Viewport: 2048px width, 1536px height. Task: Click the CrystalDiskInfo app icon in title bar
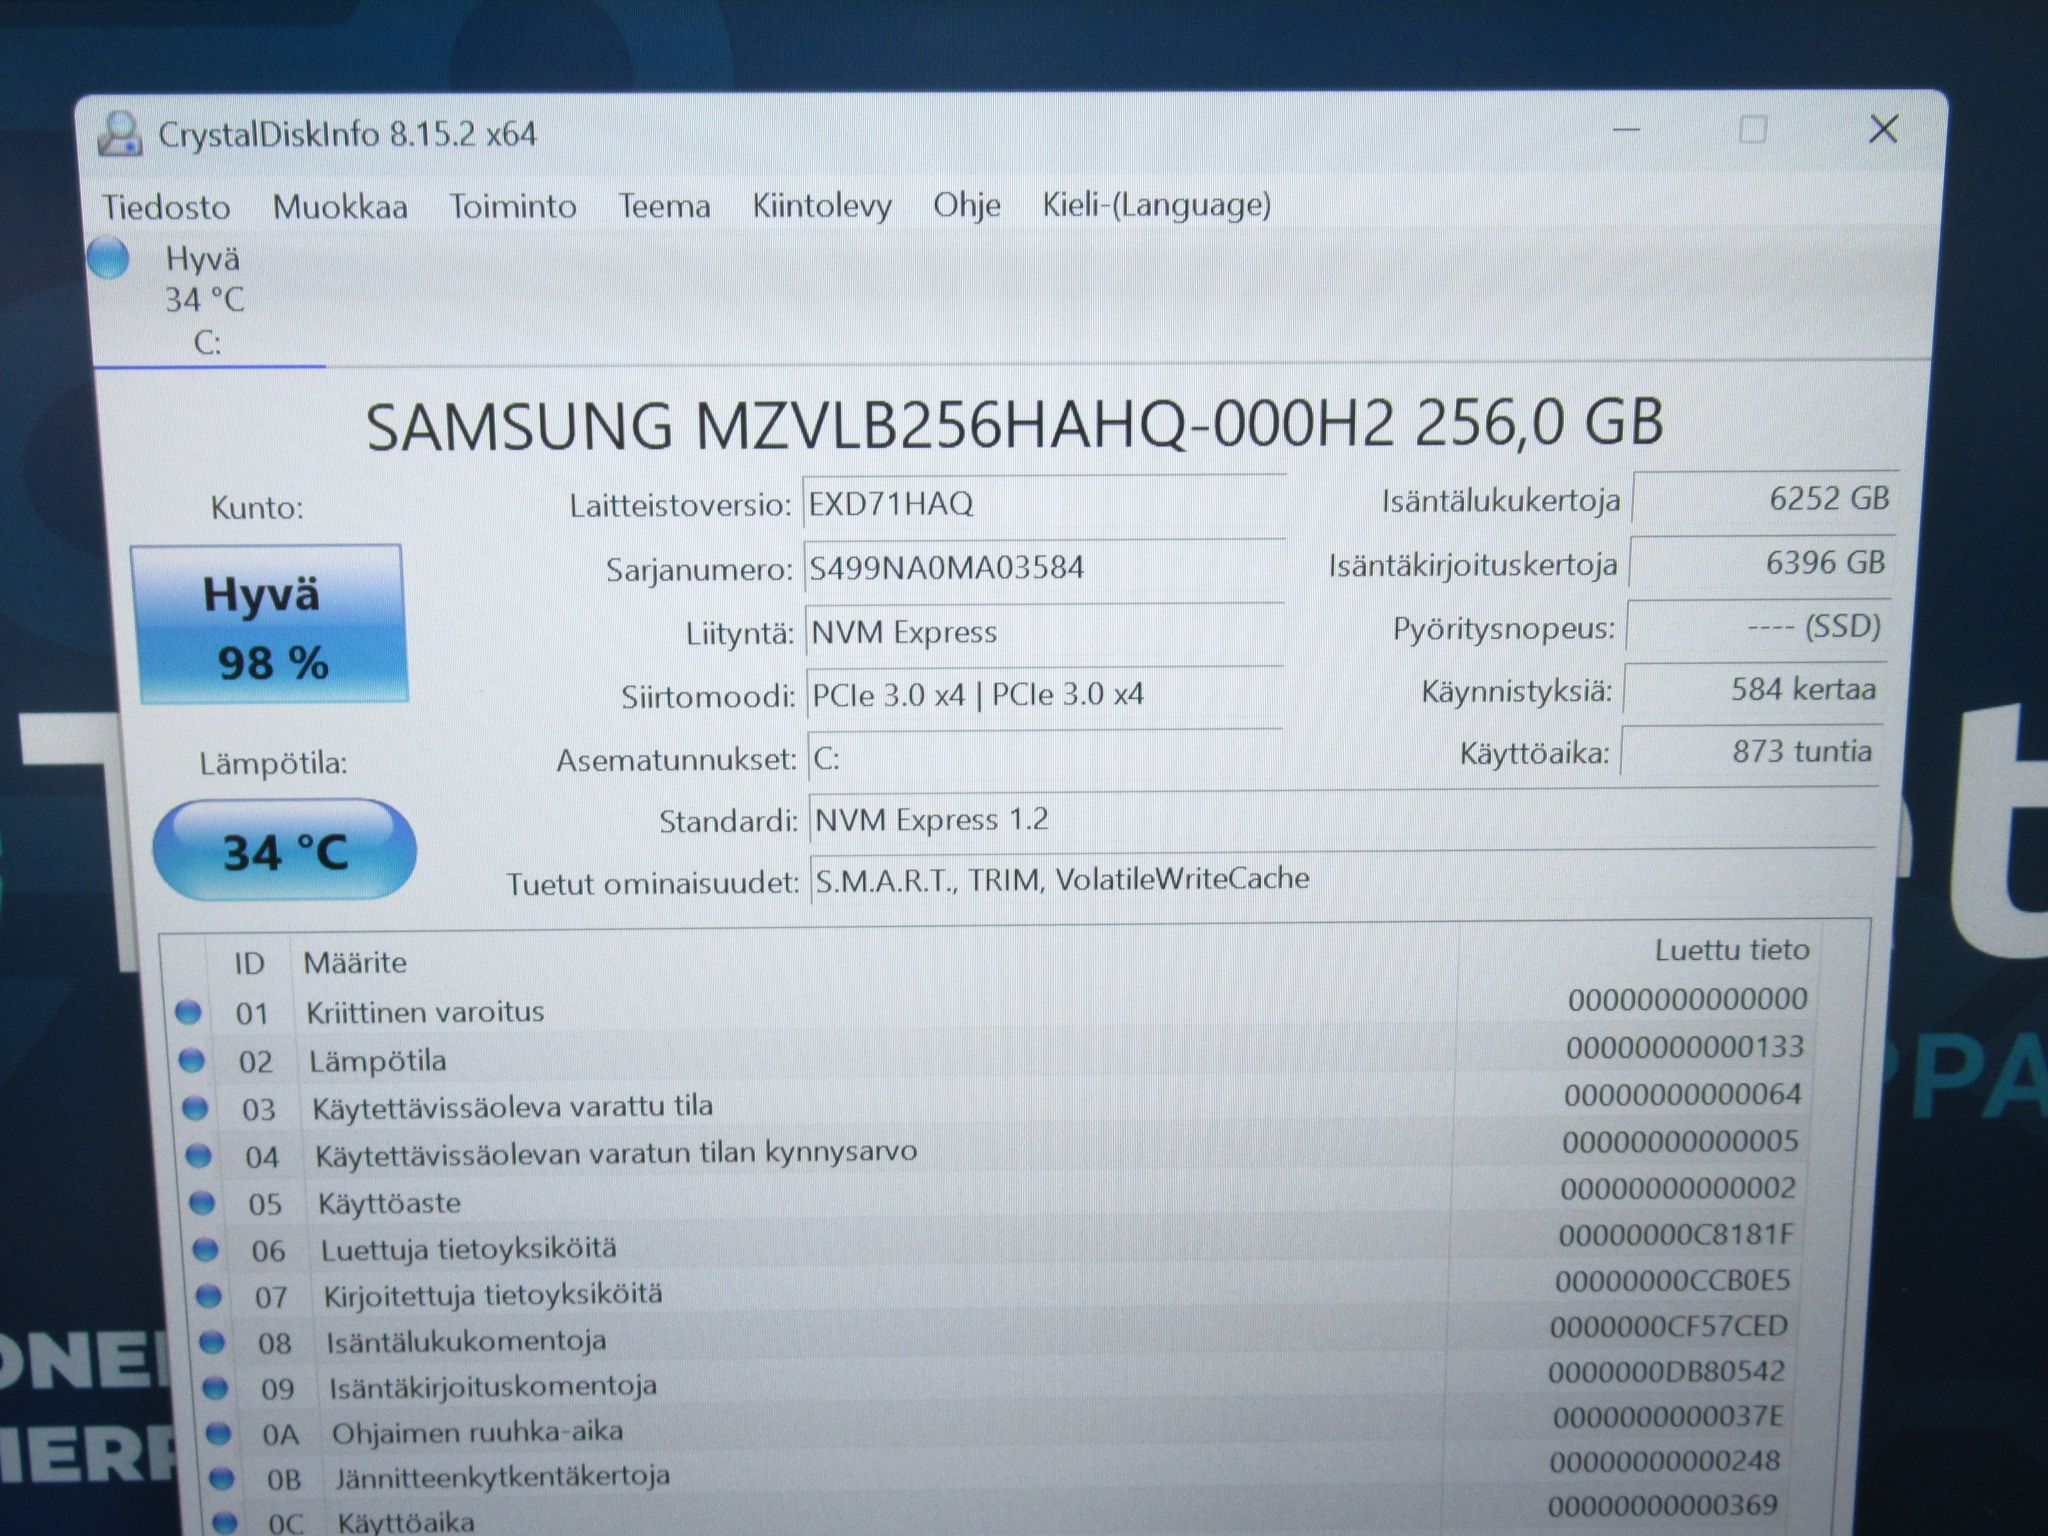119,134
